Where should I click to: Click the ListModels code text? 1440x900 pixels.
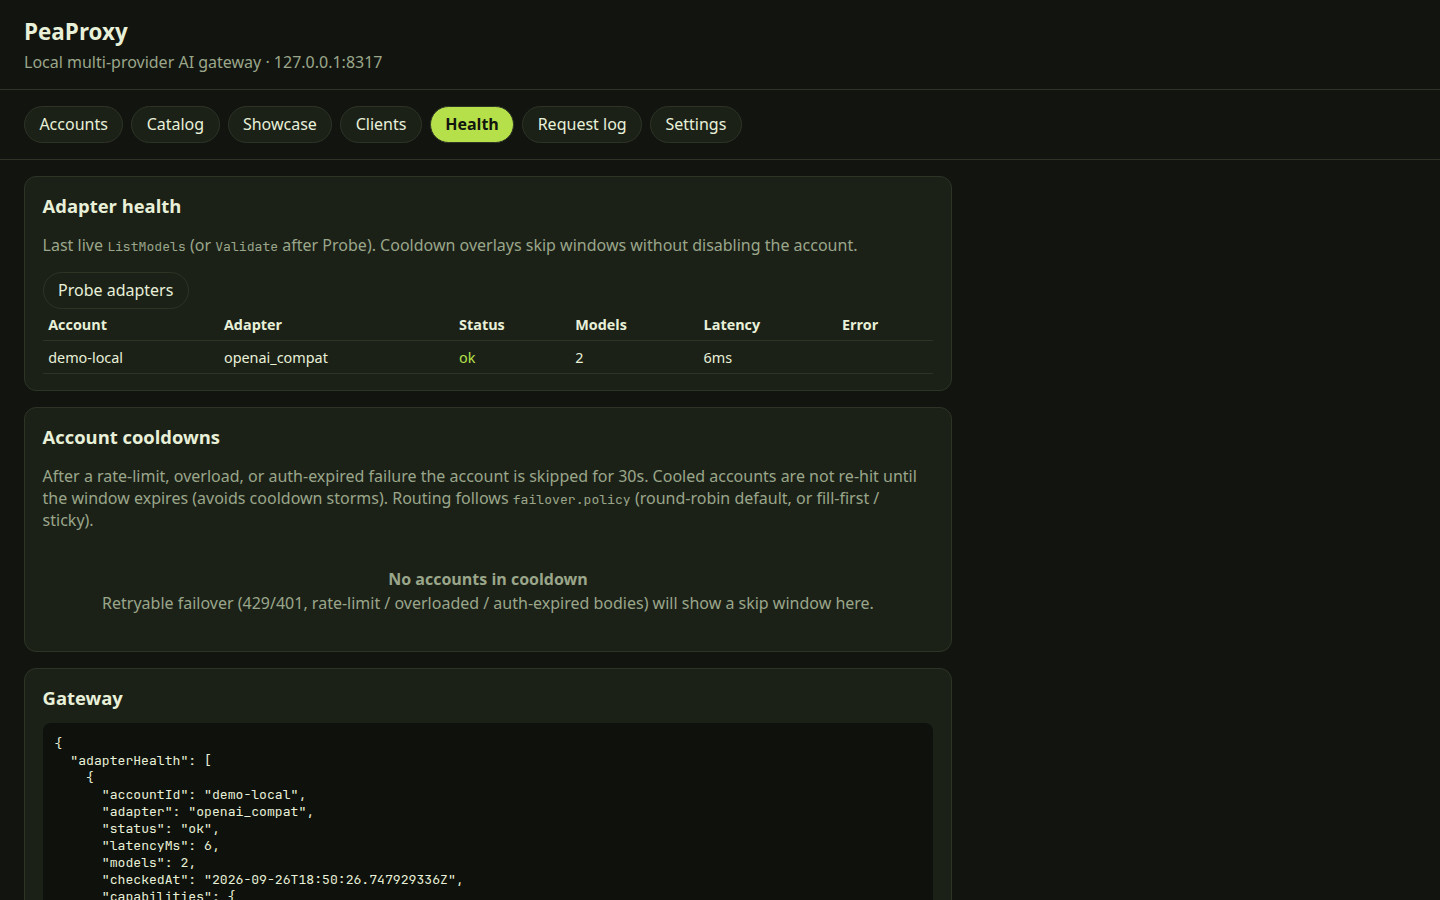pyautogui.click(x=147, y=247)
